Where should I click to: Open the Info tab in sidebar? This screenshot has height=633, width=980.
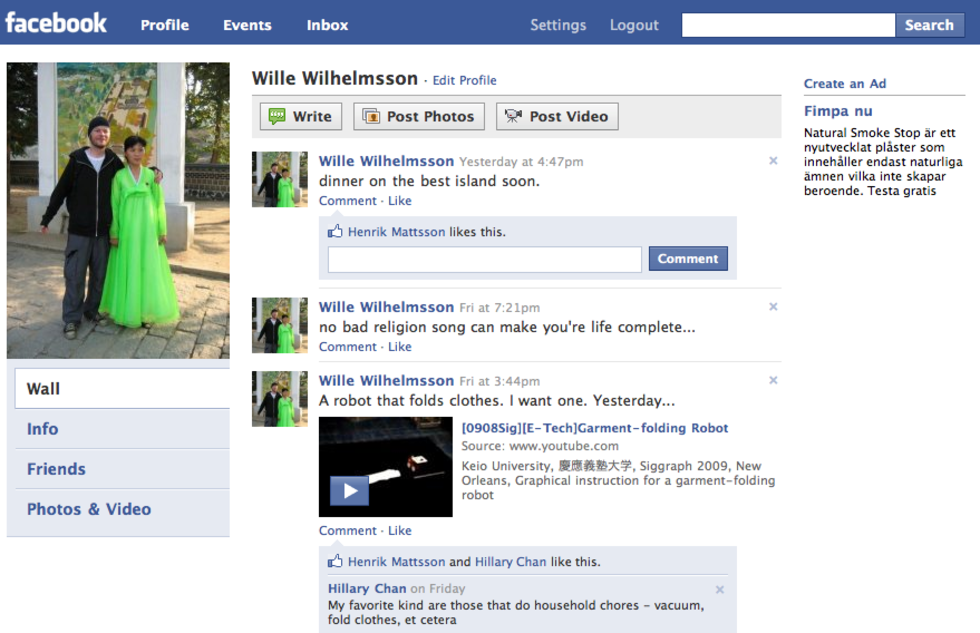click(x=43, y=429)
